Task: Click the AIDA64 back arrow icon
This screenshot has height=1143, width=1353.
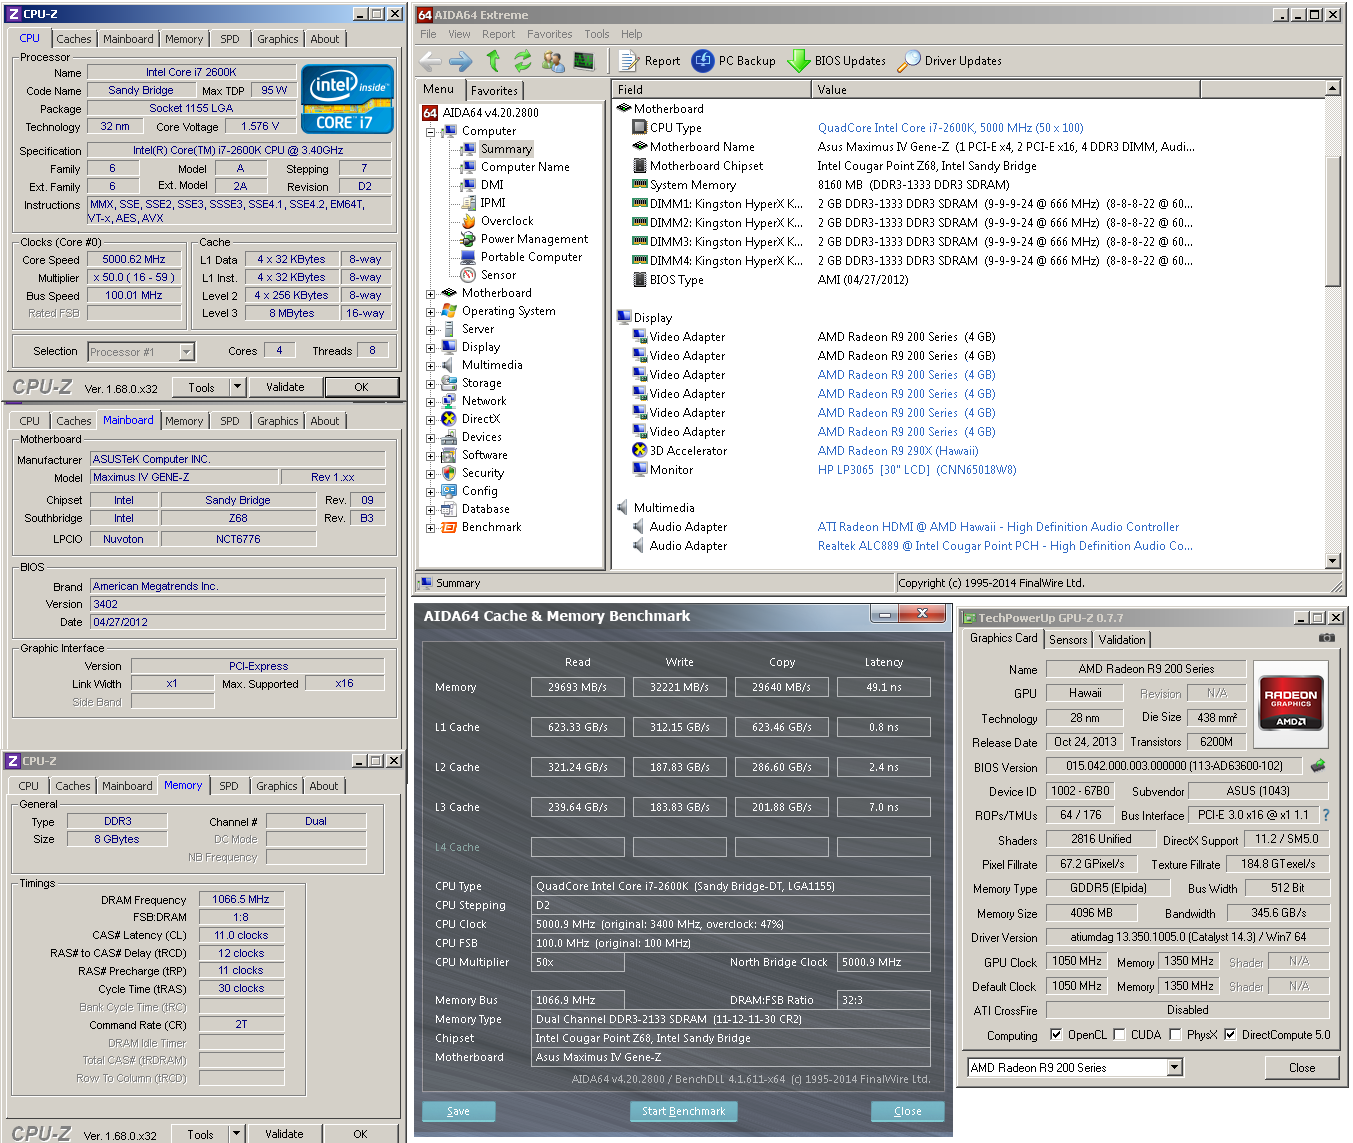Action: coord(430,61)
